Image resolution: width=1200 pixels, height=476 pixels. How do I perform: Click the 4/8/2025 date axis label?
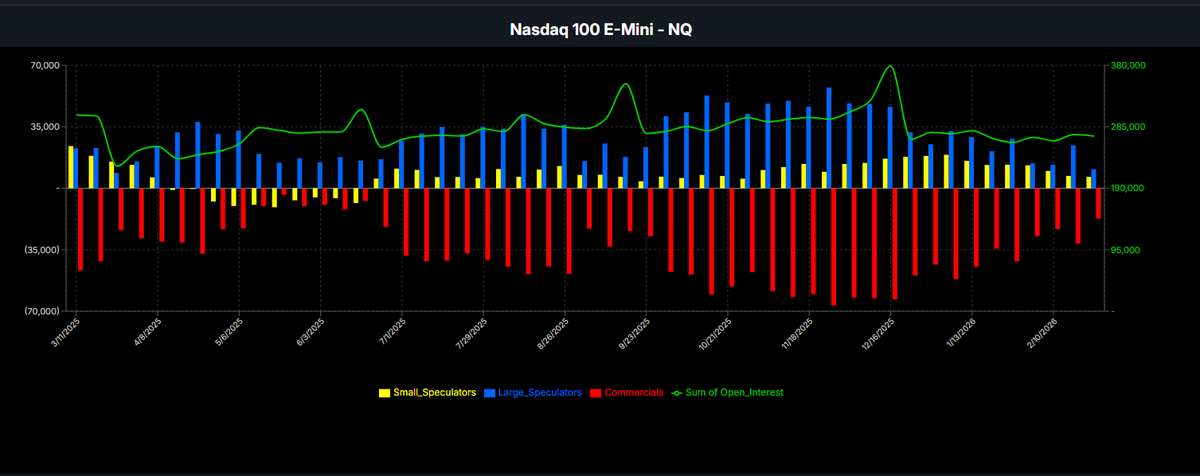click(x=147, y=332)
